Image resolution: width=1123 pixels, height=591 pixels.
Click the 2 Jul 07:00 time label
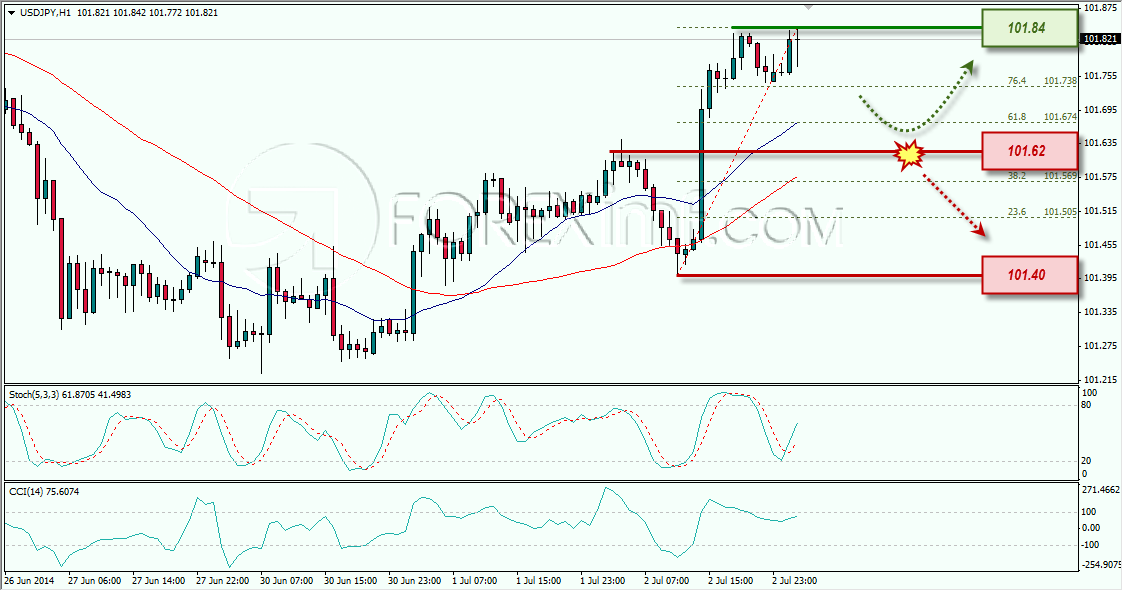(x=667, y=580)
